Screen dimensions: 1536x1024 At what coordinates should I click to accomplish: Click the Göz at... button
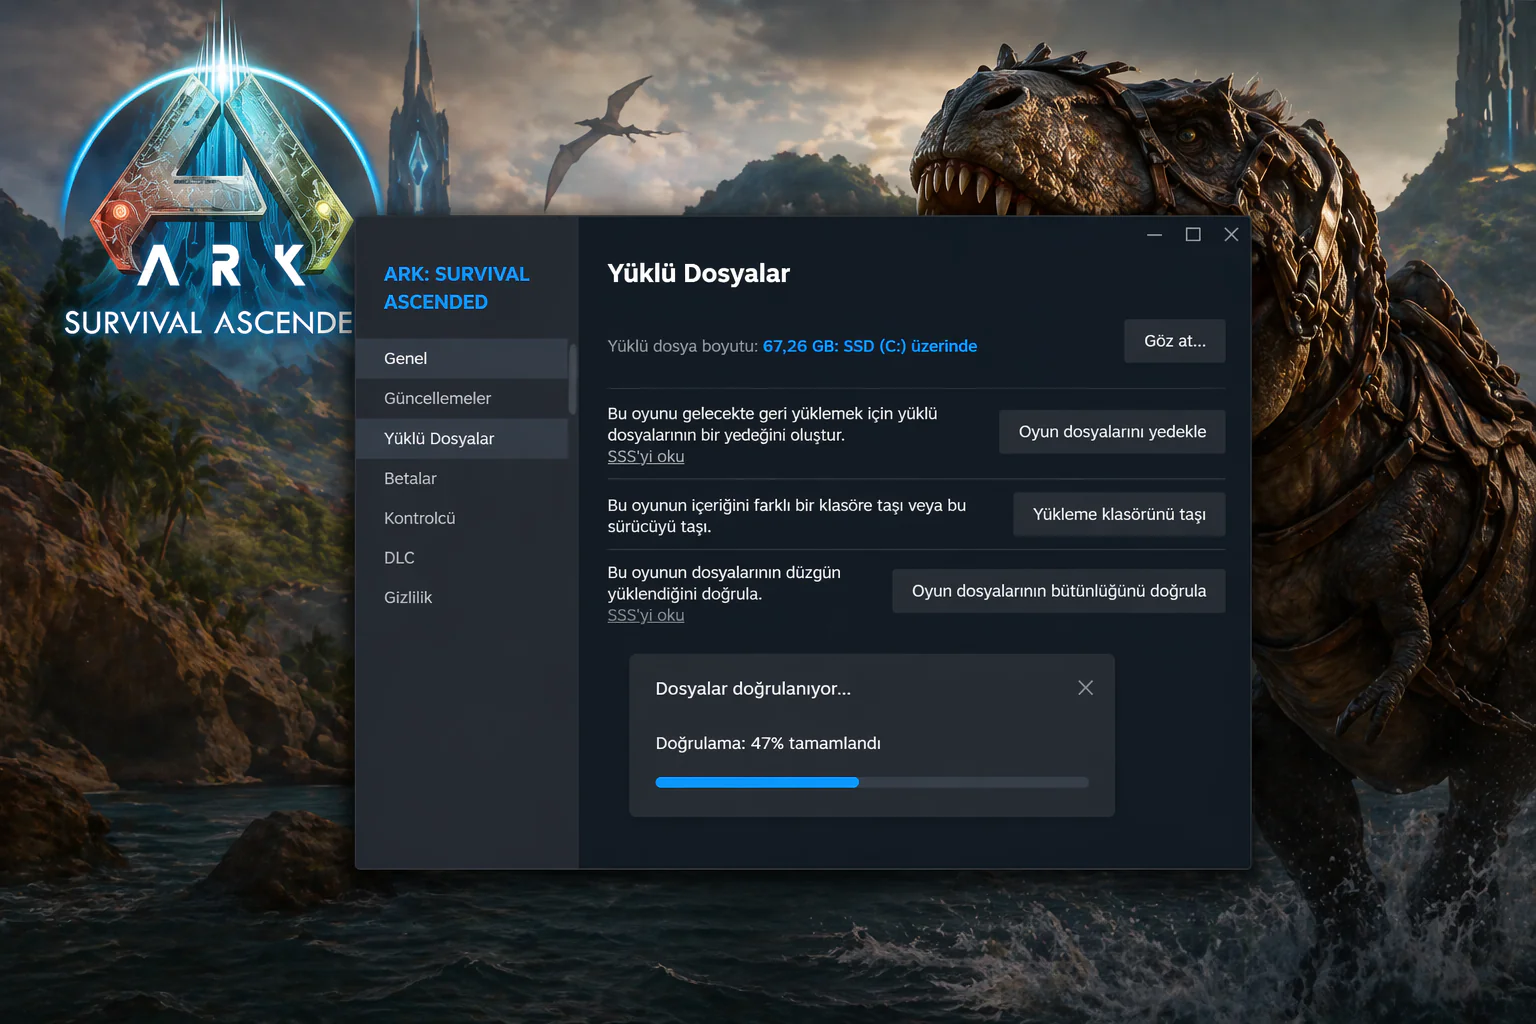[x=1174, y=340]
